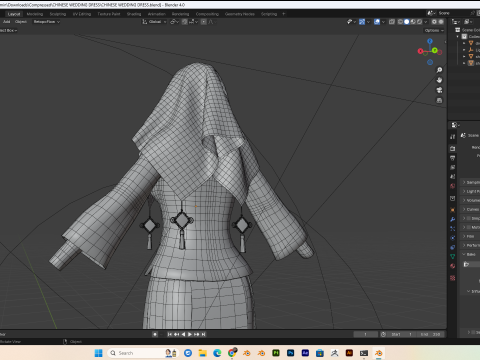Open the RetopoFlow dropdown menu

coord(47,22)
